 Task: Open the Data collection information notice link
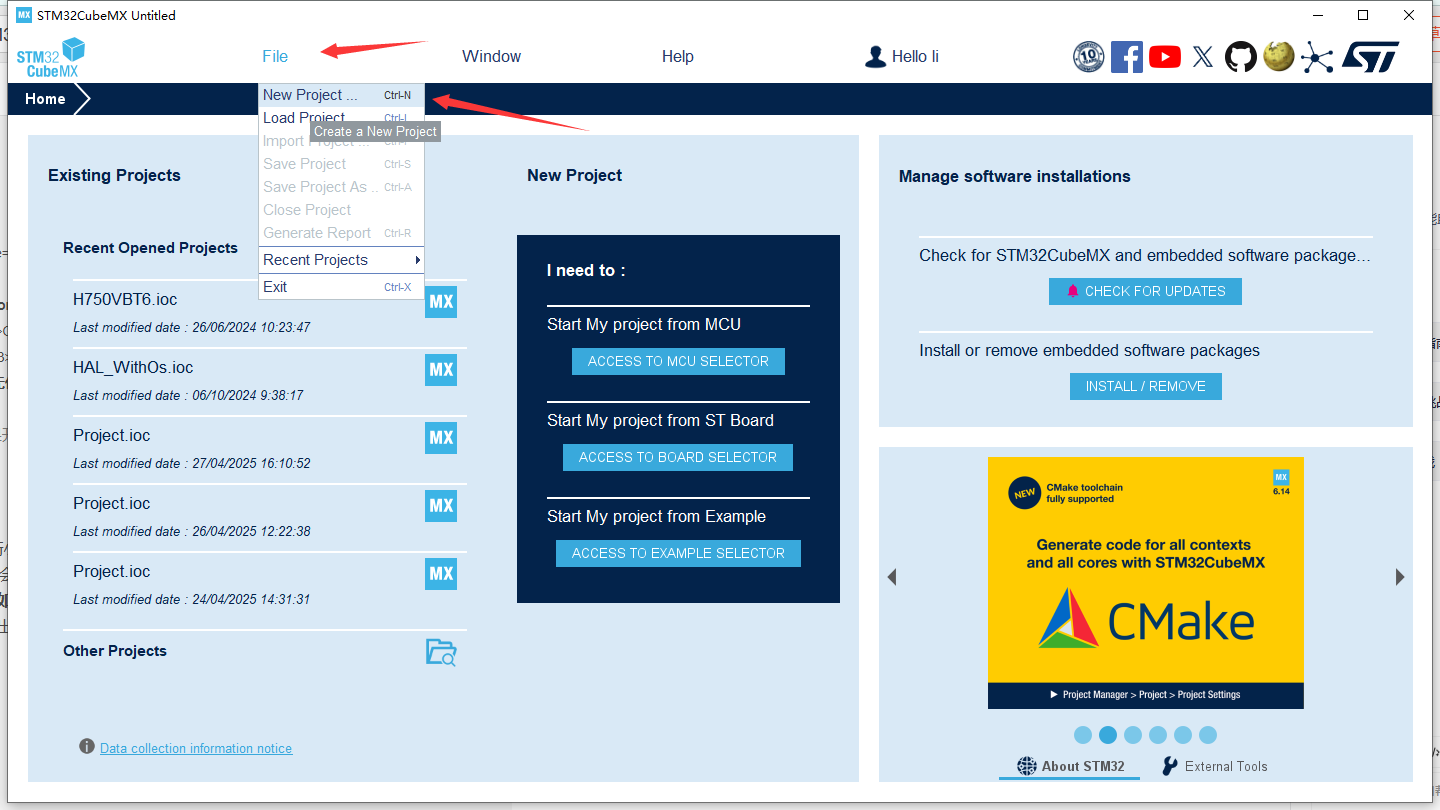point(196,748)
